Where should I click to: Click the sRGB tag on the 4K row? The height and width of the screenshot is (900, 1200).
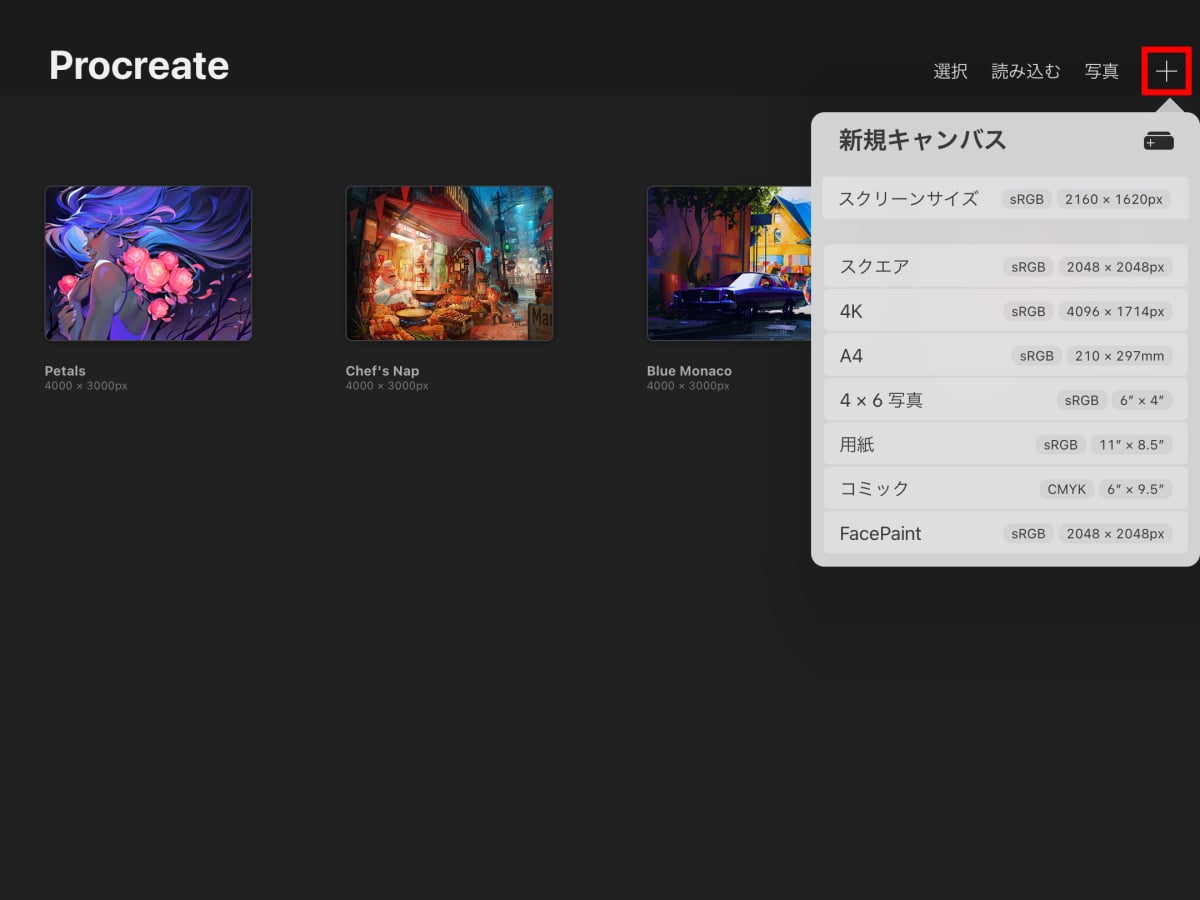coord(1028,312)
